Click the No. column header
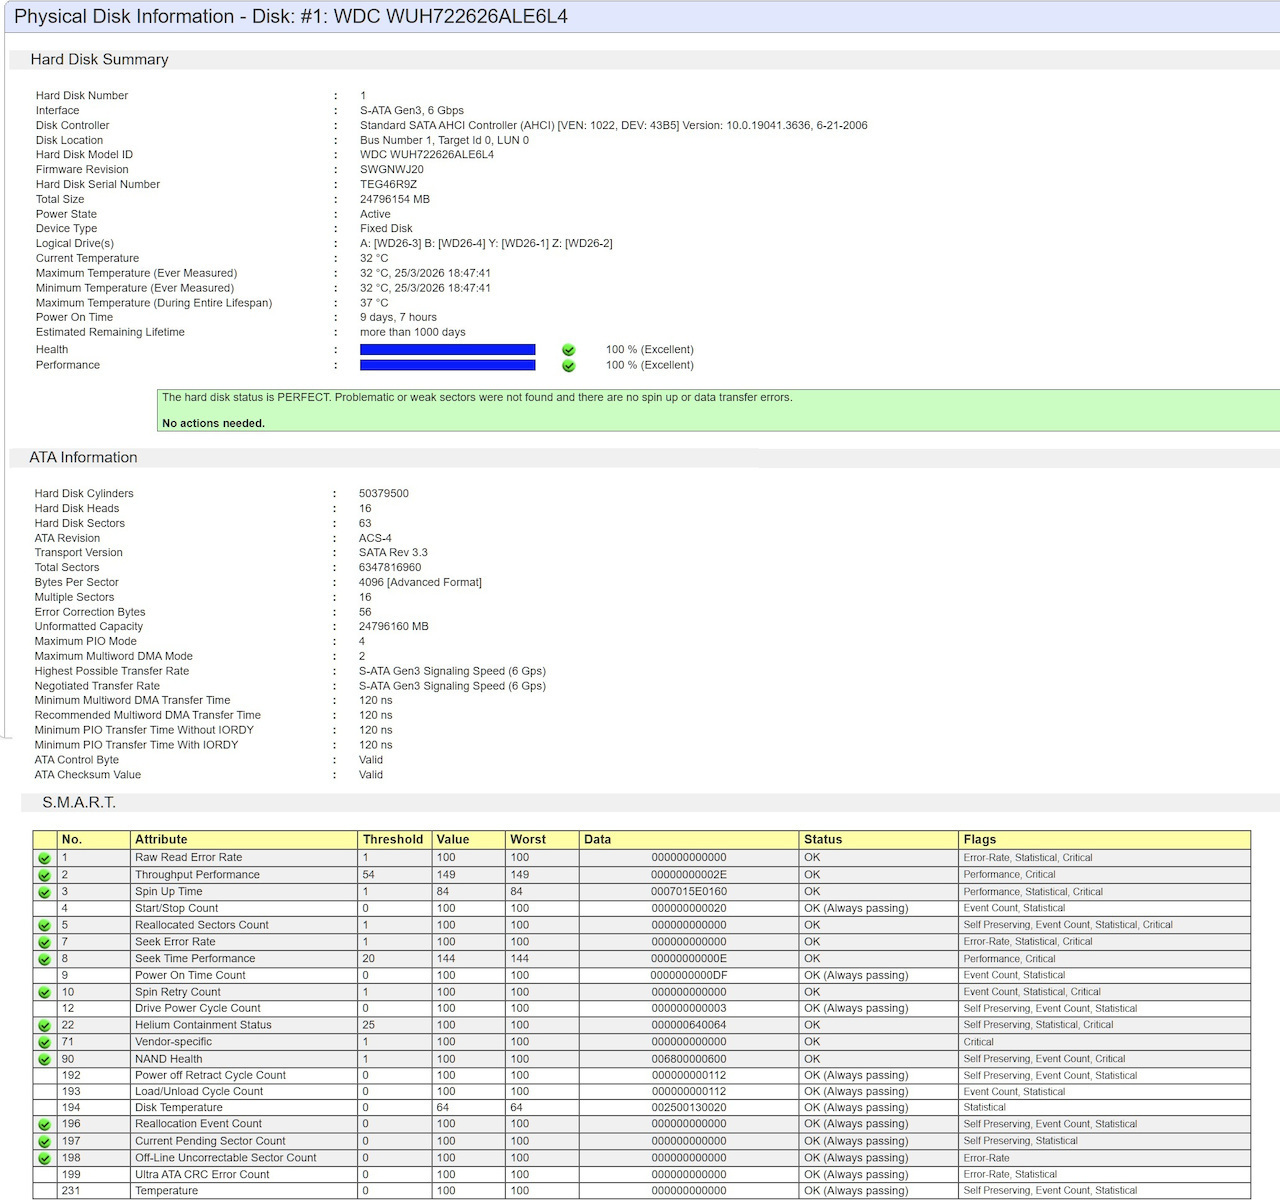1280x1200 pixels. 94,840
